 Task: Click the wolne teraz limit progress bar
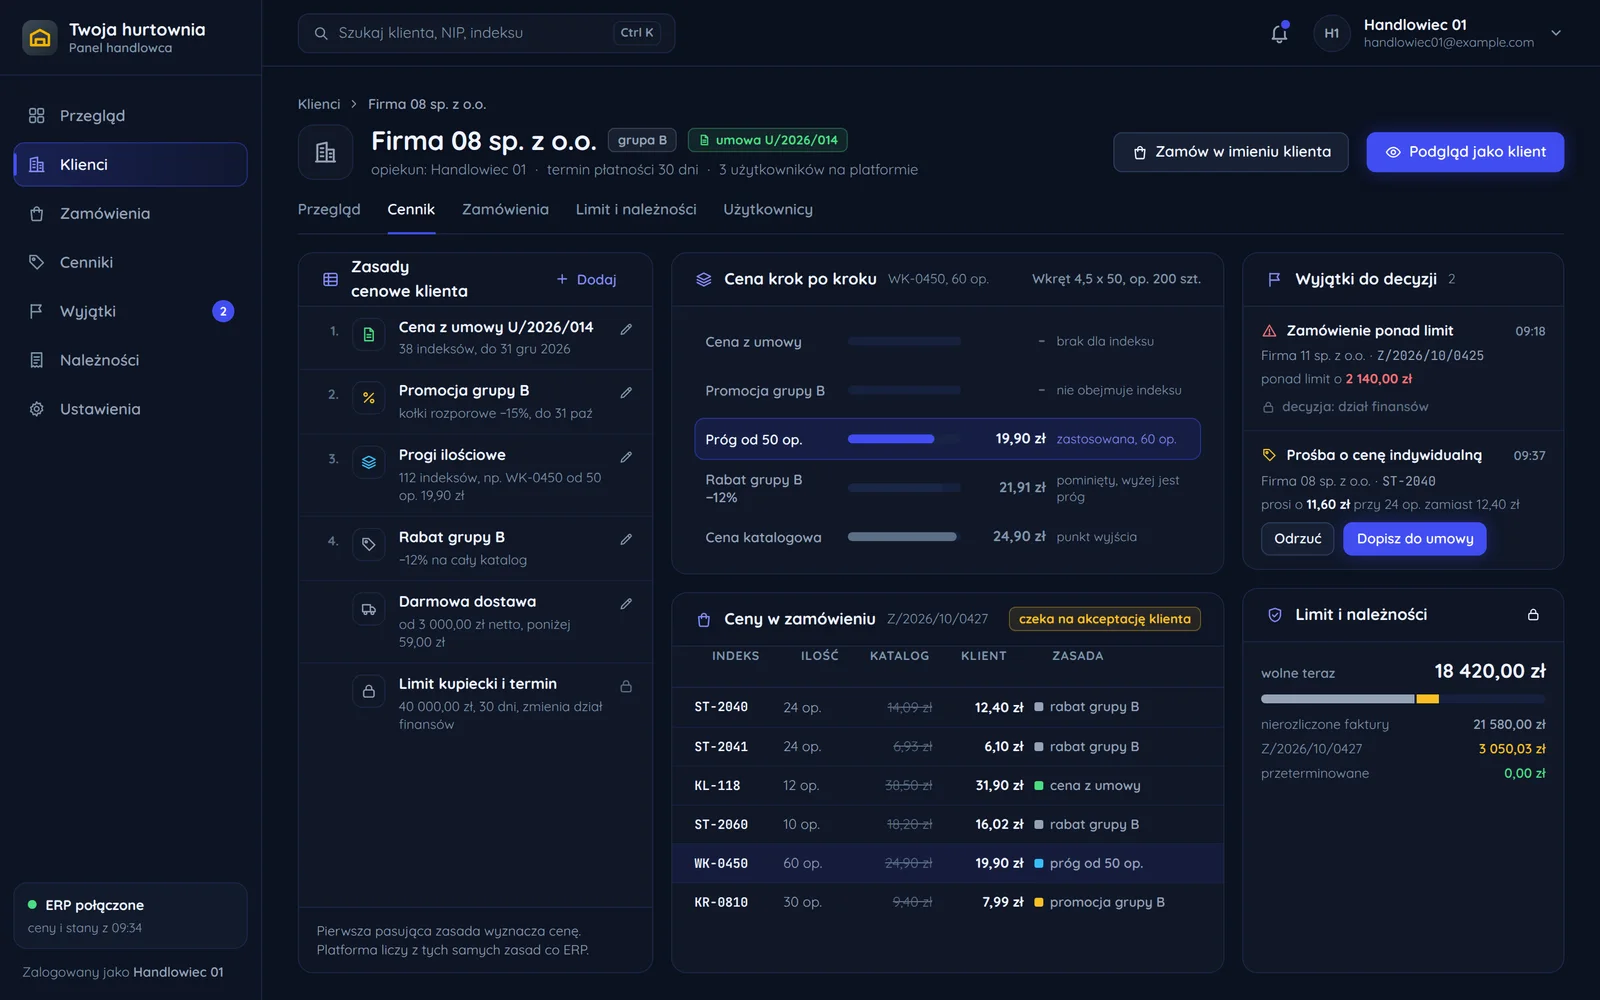[1403, 699]
